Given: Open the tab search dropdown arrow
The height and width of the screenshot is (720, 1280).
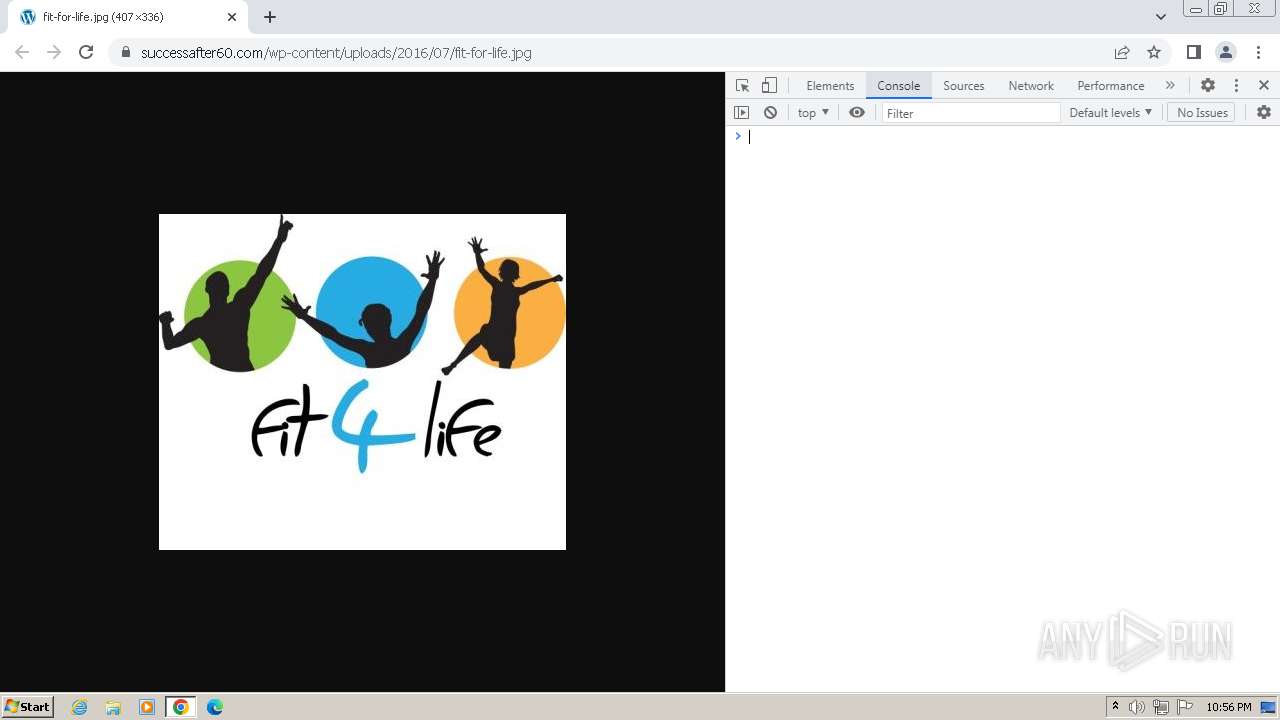Looking at the screenshot, I should click(1161, 17).
